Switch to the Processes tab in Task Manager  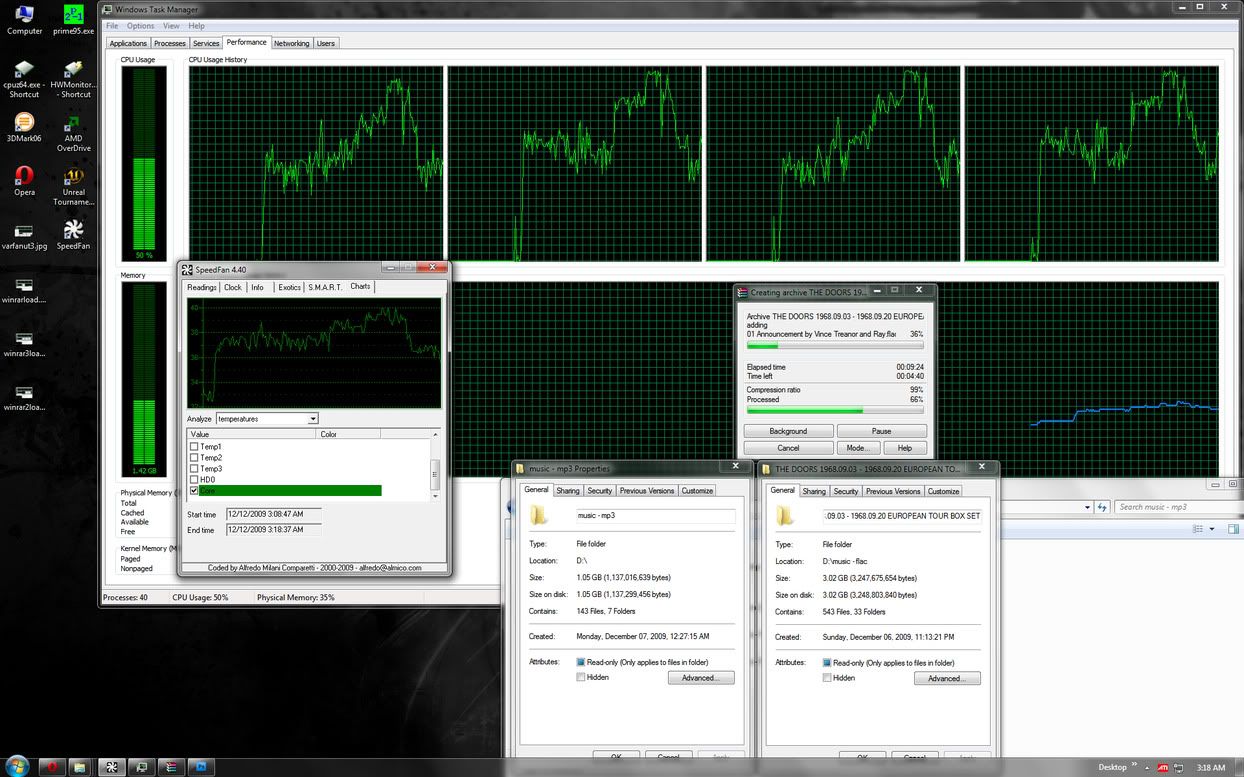(x=169, y=43)
